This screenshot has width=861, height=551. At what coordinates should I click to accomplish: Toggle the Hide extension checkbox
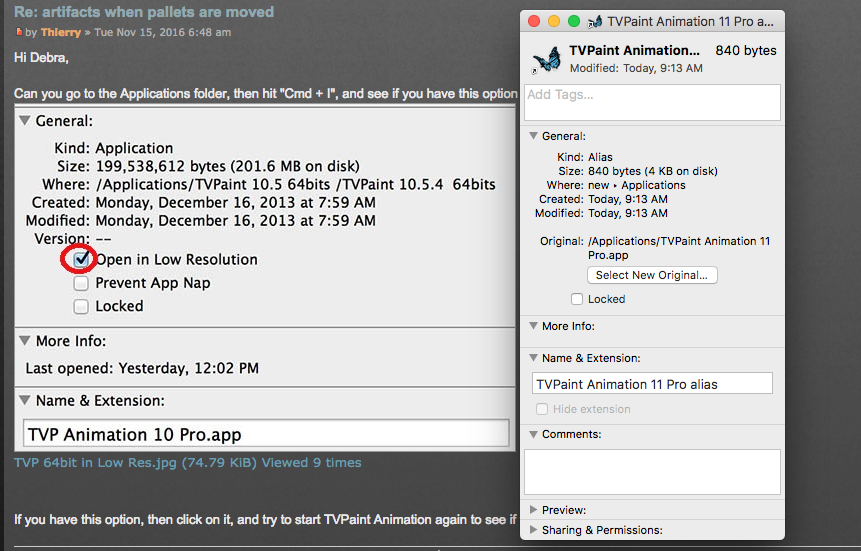pos(542,409)
